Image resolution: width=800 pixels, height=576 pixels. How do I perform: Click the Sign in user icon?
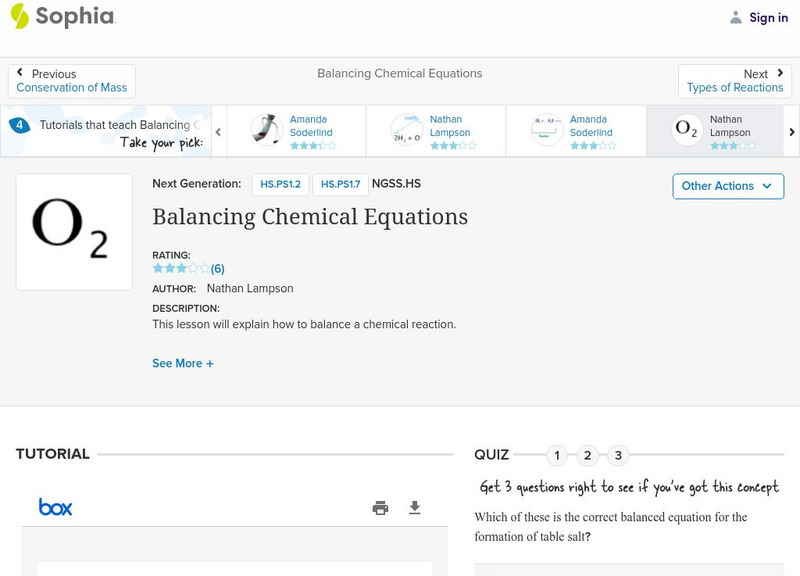click(x=736, y=18)
